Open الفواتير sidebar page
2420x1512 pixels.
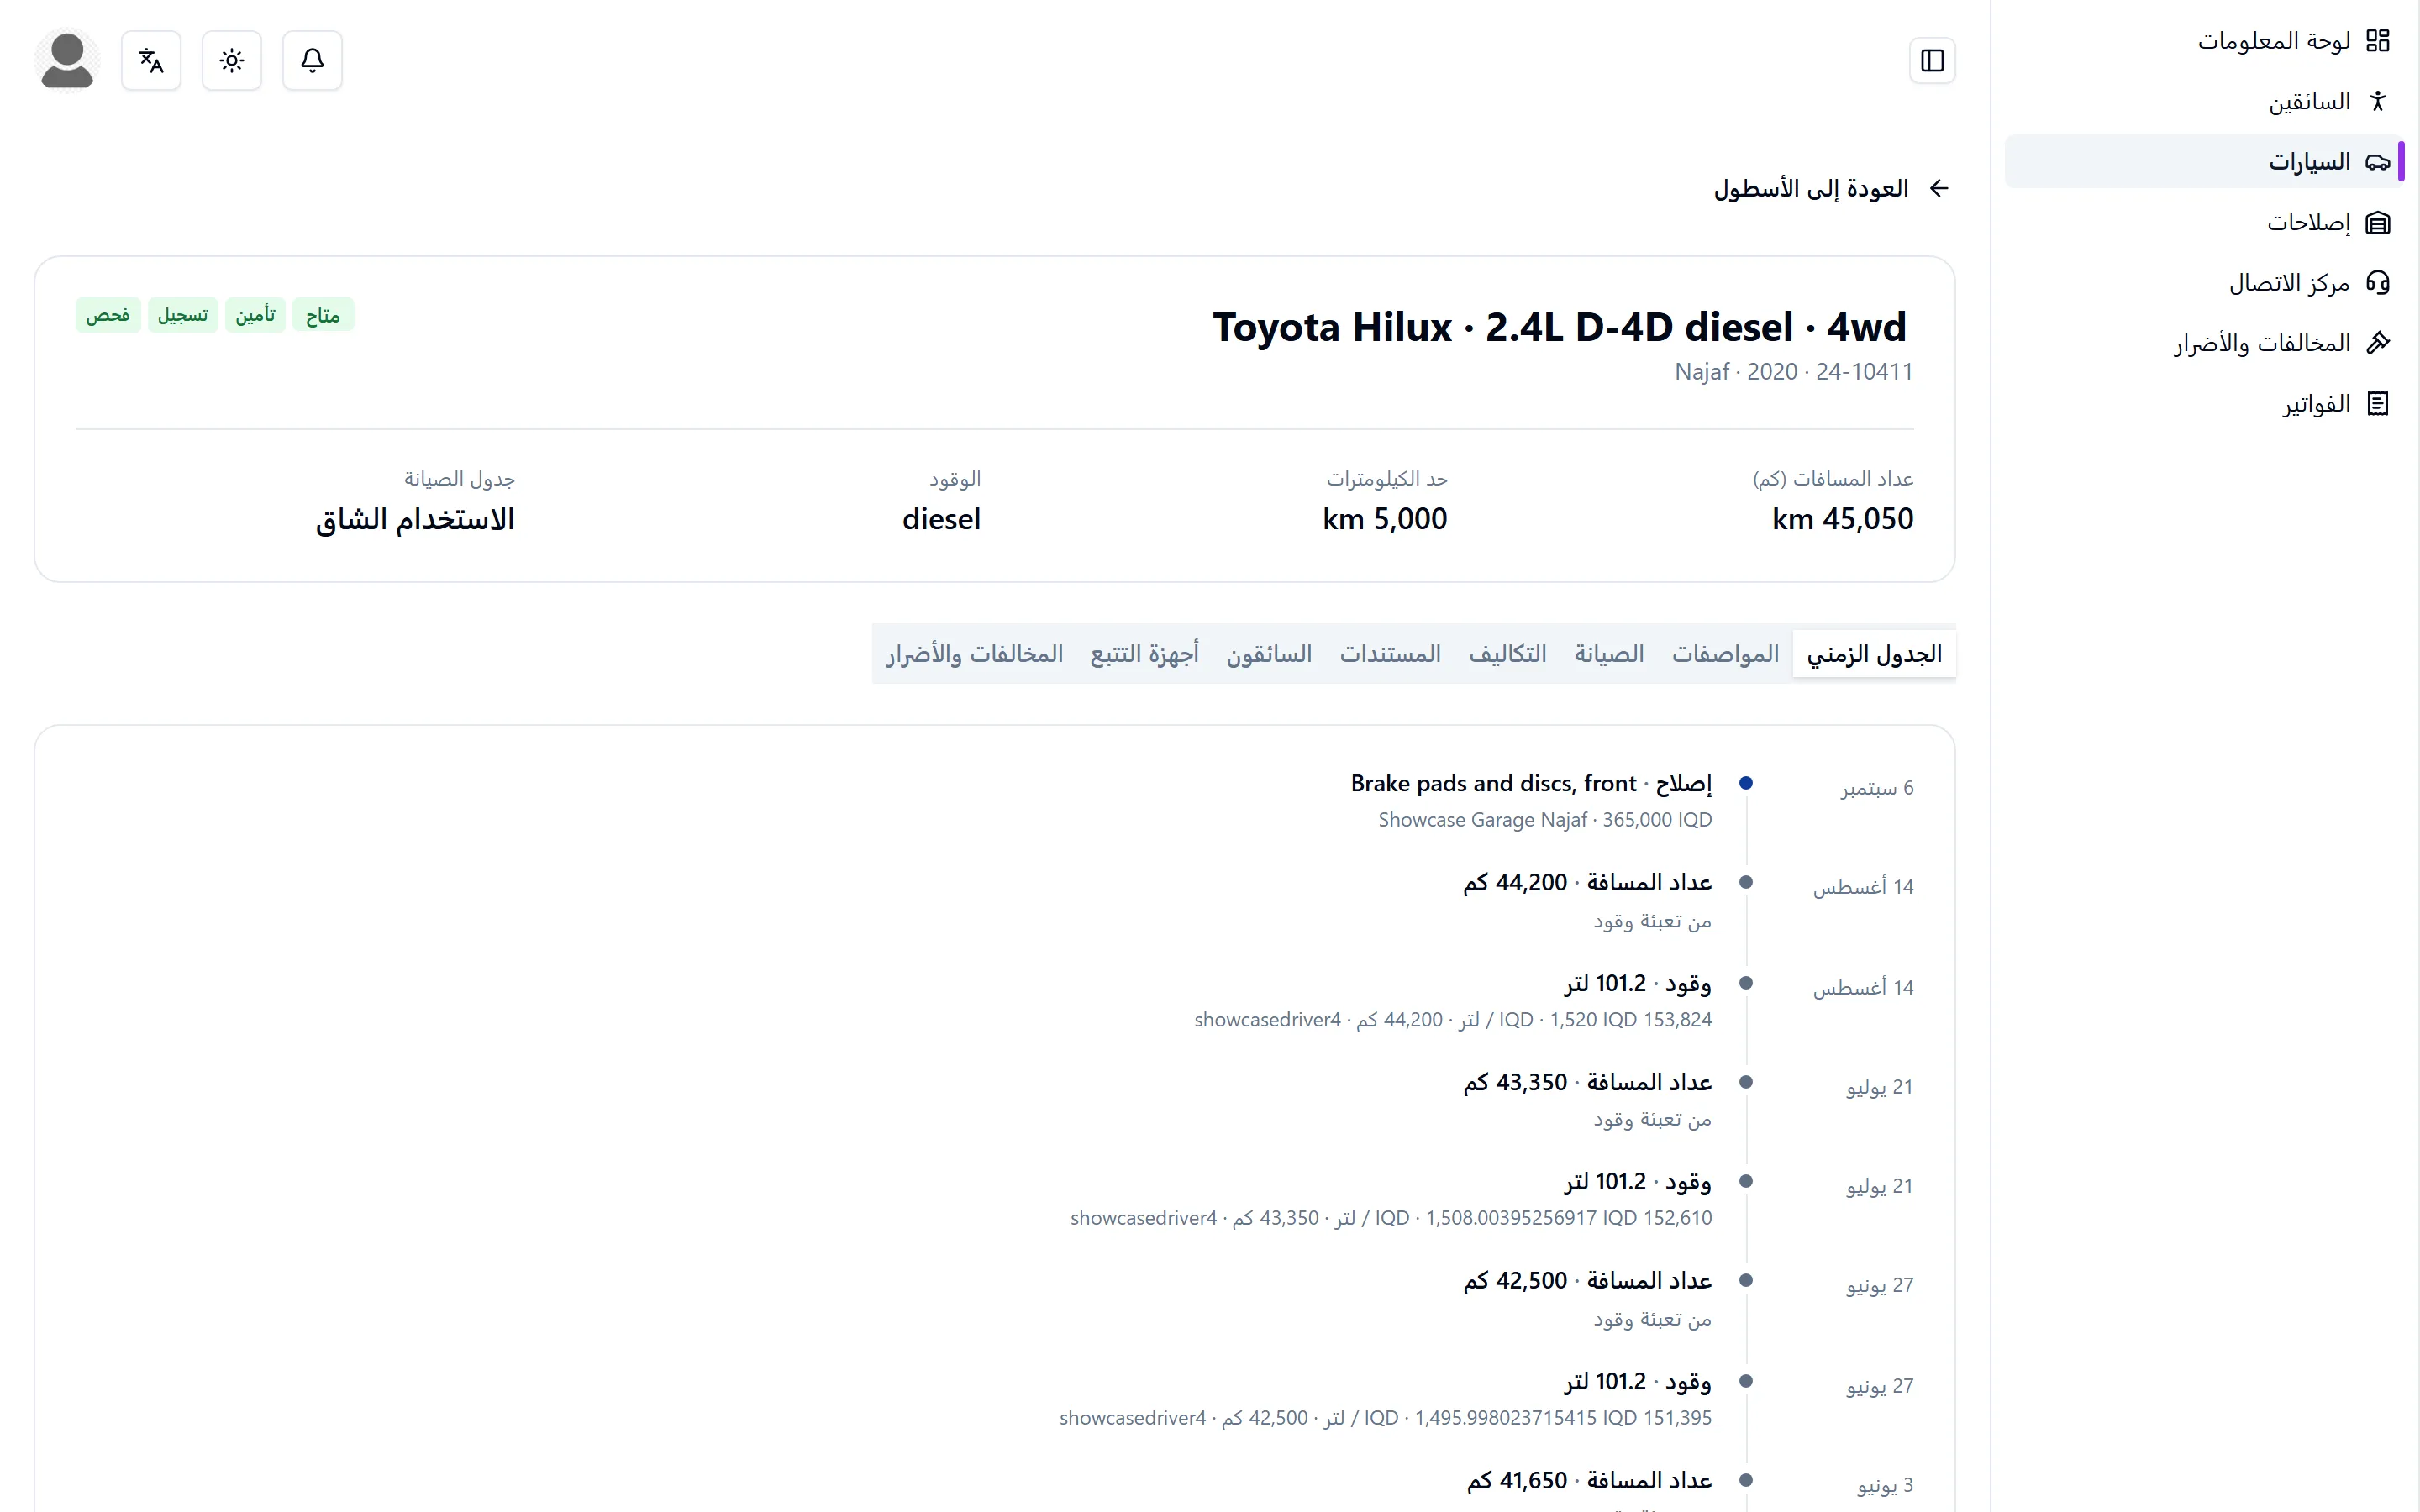pyautogui.click(x=2205, y=404)
